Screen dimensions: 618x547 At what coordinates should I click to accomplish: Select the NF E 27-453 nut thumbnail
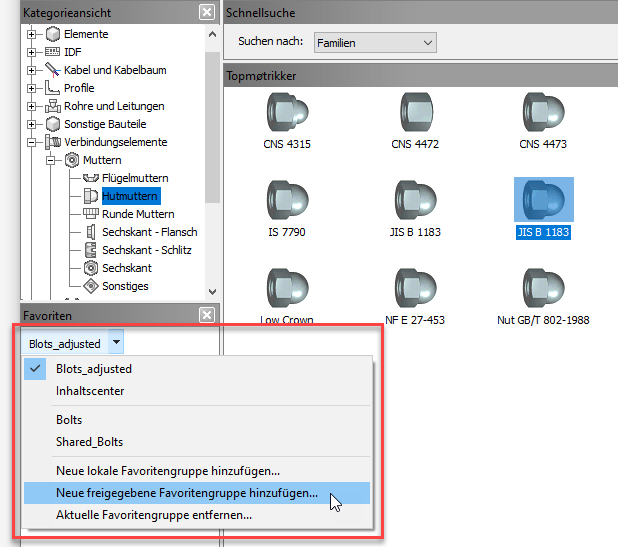[415, 288]
